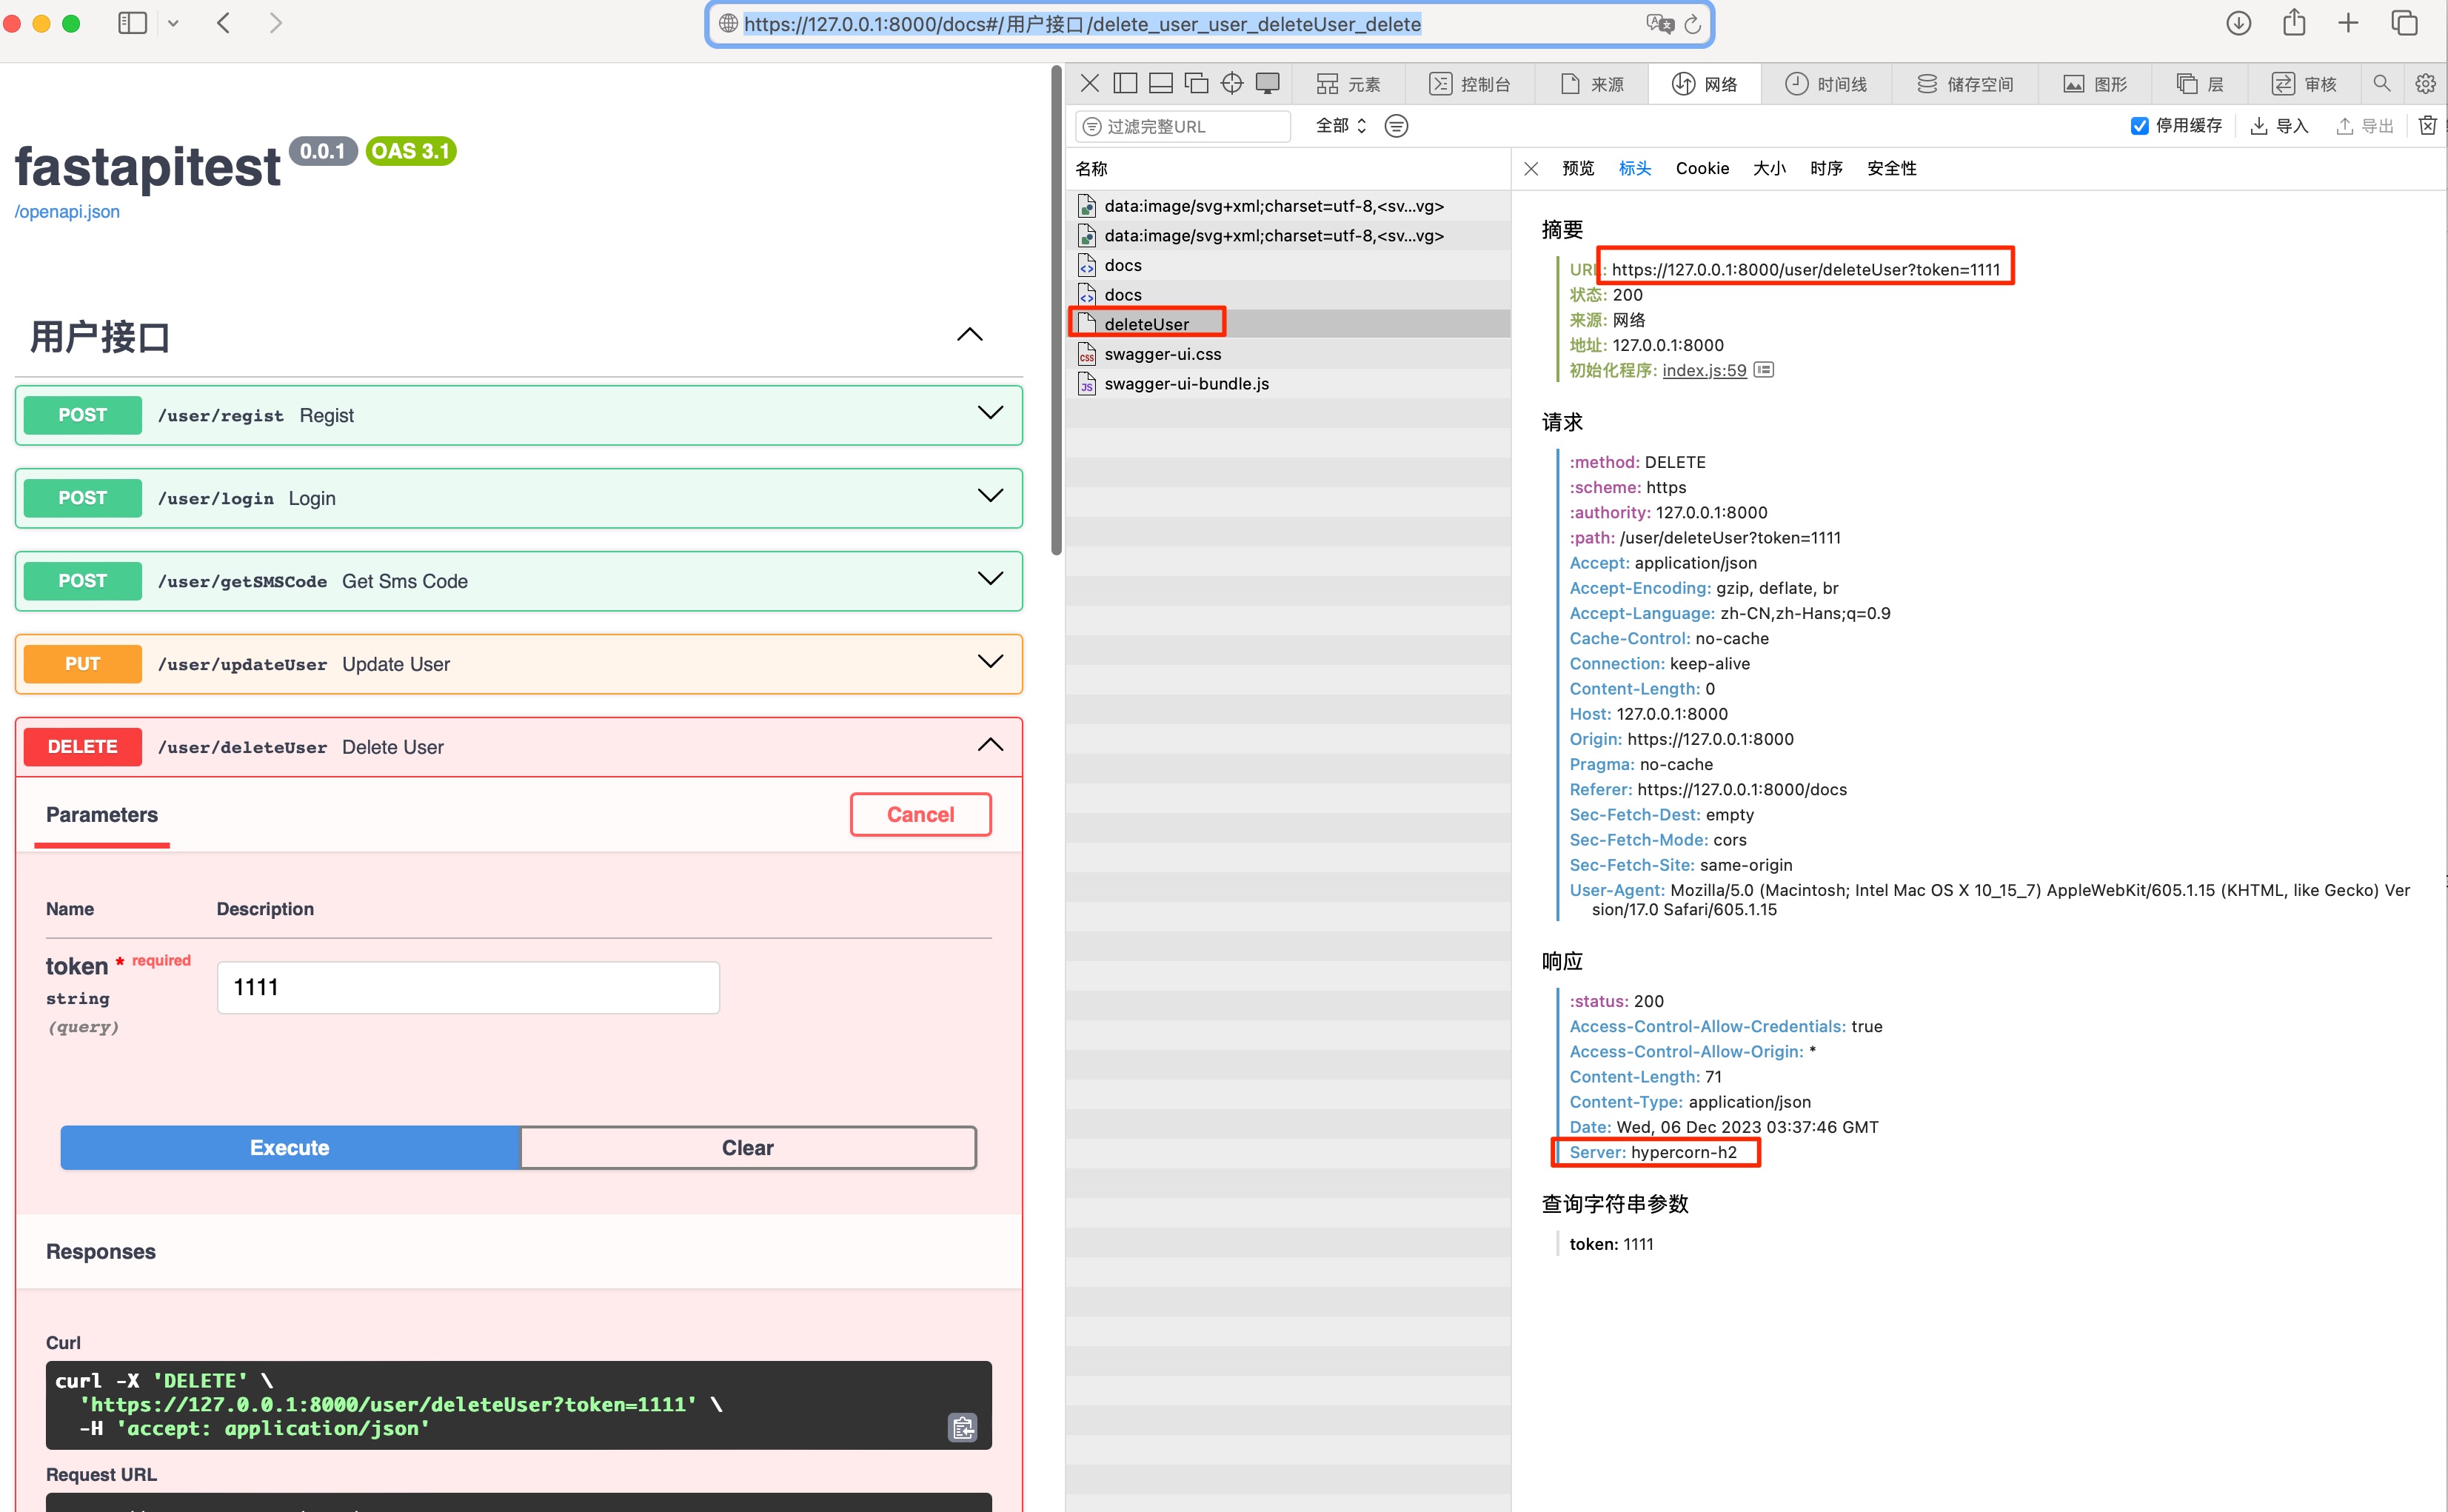Open a new Safari tab
The width and height of the screenshot is (2448, 1512).
2349,23
